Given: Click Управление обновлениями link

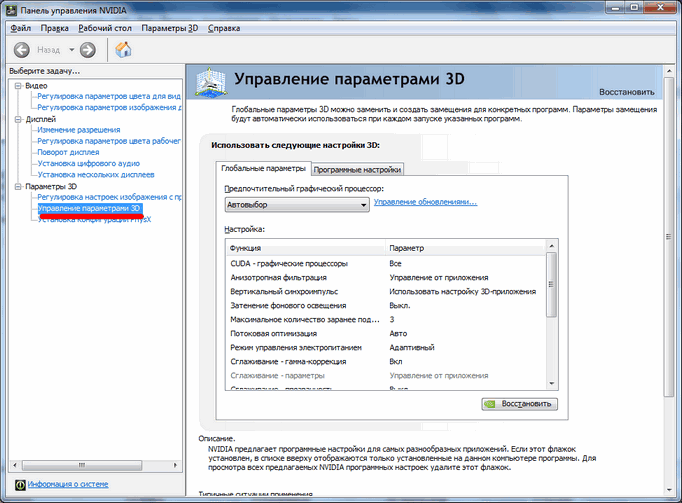Looking at the screenshot, I should click(425, 202).
